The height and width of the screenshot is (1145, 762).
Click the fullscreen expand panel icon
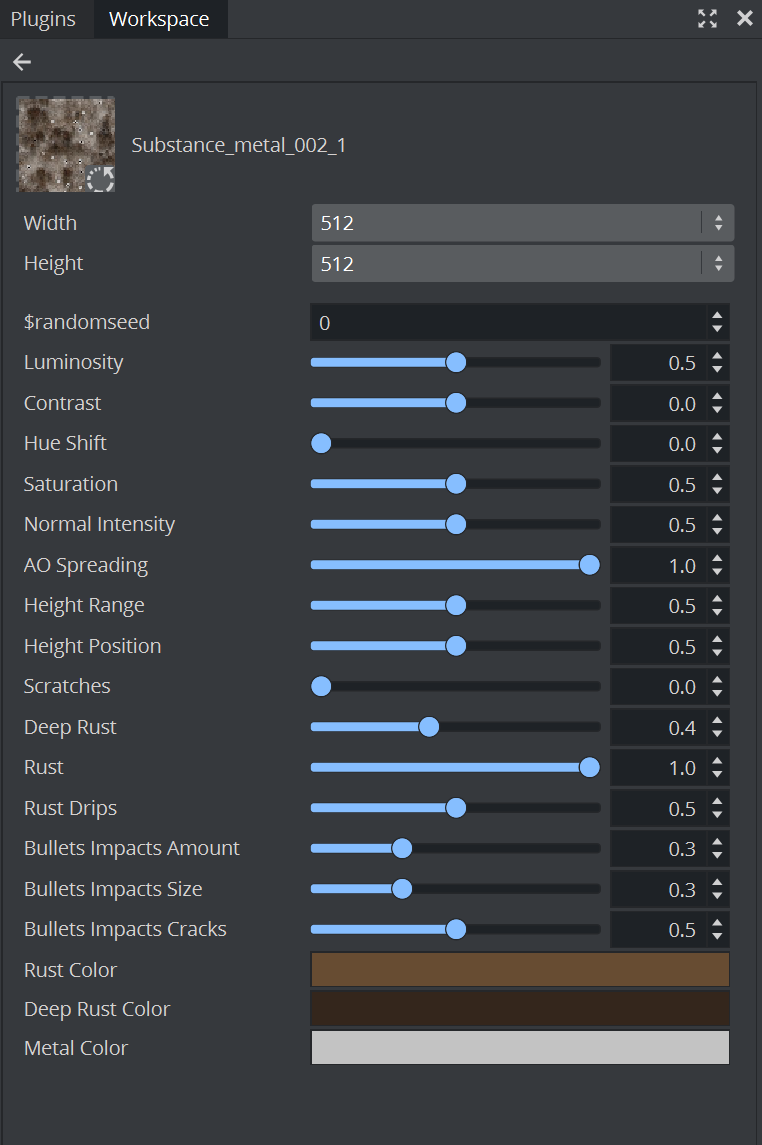click(x=707, y=18)
